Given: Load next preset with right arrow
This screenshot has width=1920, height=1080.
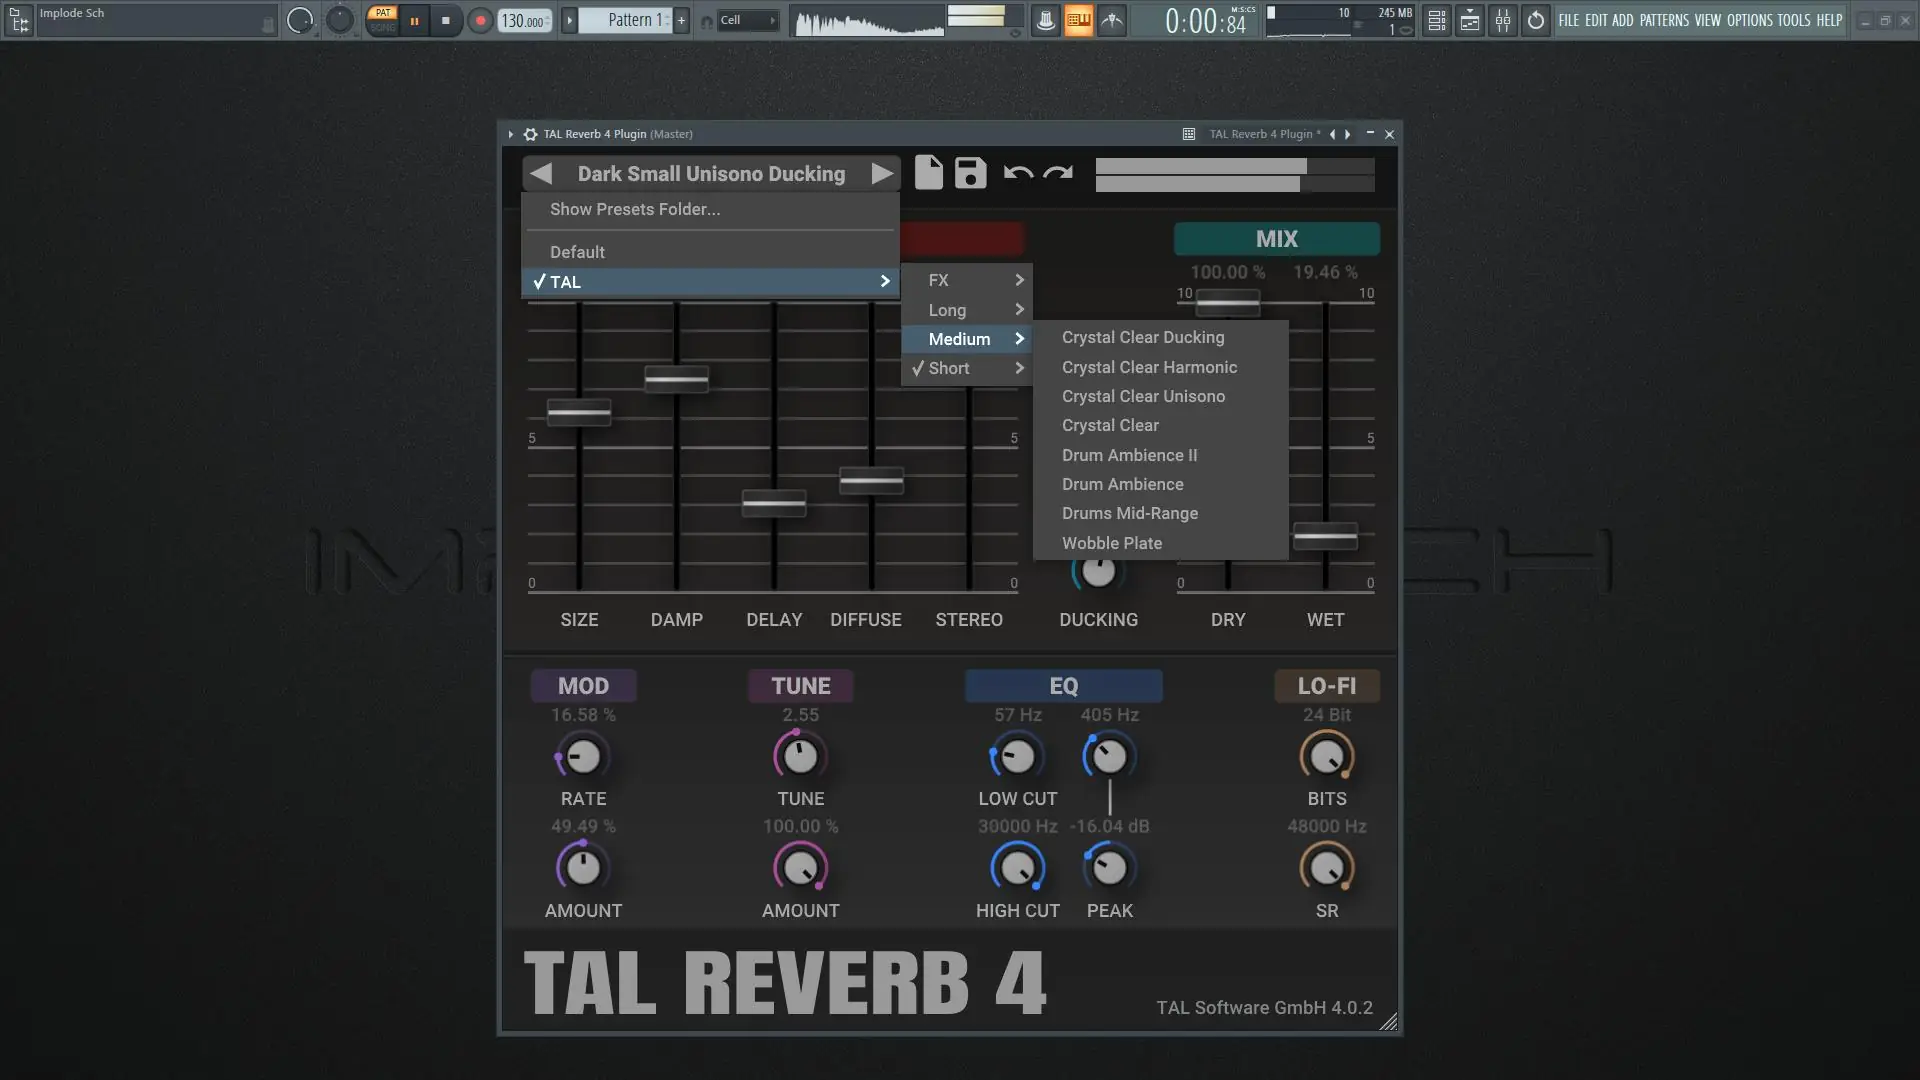Looking at the screenshot, I should click(881, 174).
